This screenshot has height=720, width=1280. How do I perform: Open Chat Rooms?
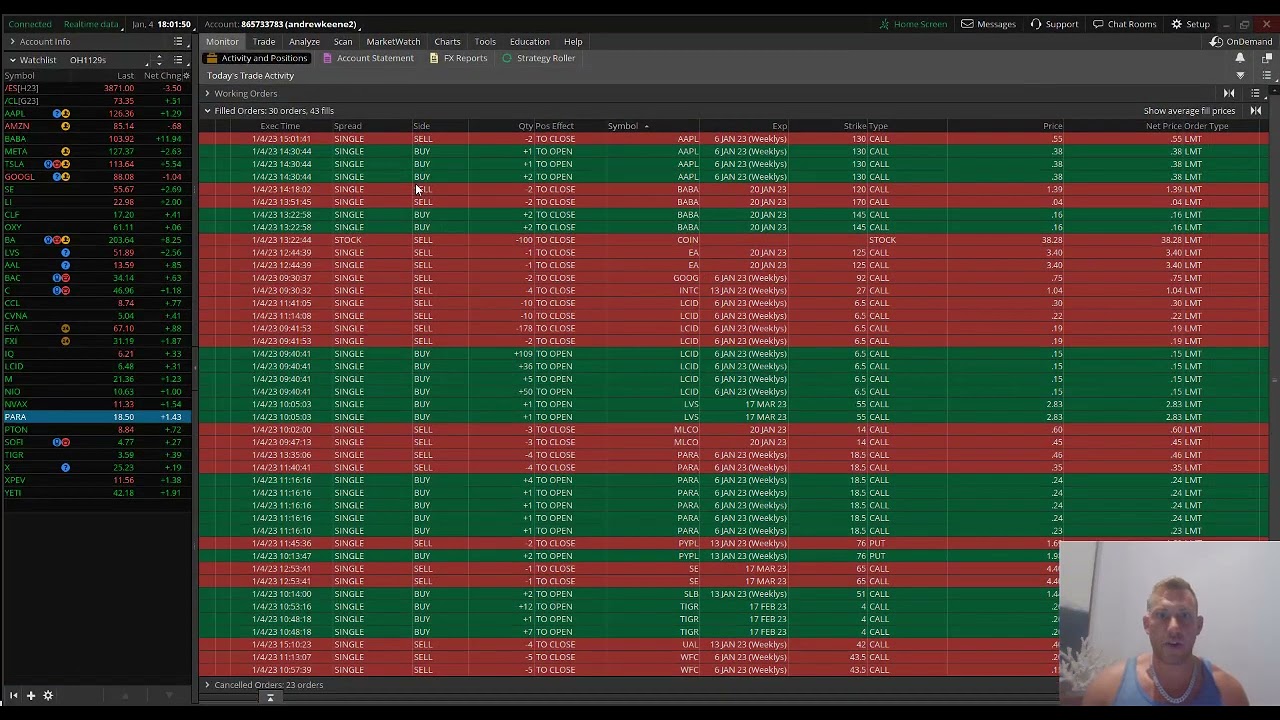[x=1124, y=24]
